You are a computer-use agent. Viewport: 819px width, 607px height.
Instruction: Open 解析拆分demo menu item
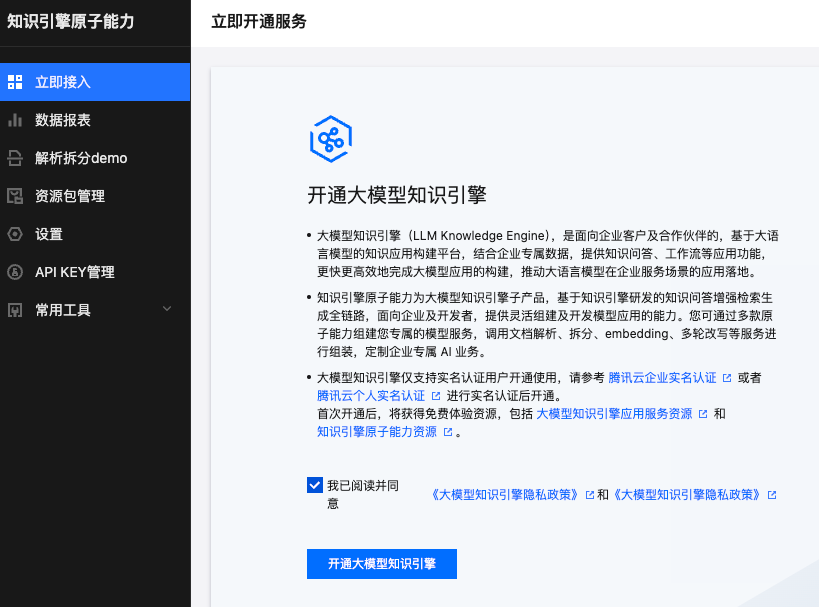pyautogui.click(x=95, y=158)
